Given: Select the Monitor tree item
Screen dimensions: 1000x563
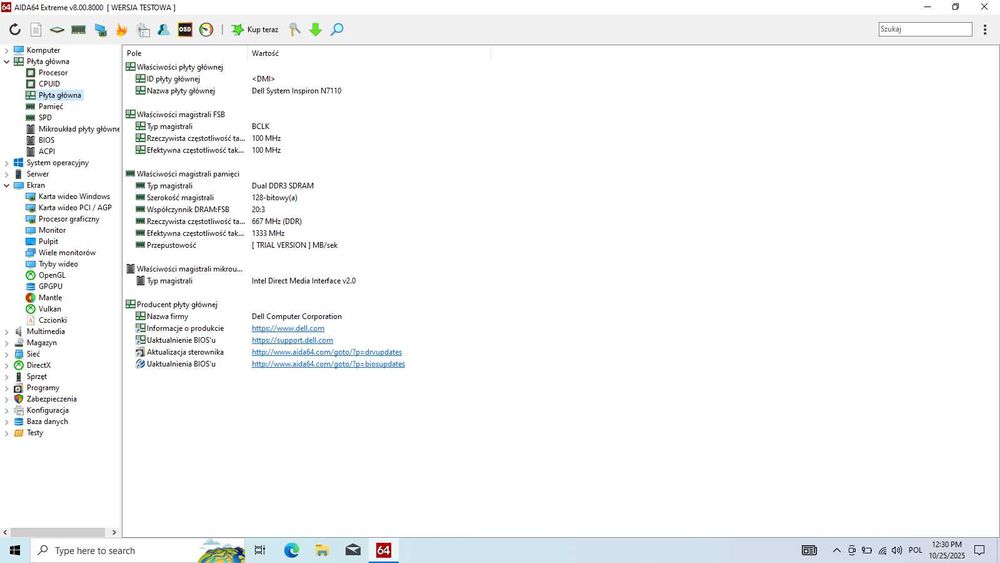Looking at the screenshot, I should (52, 230).
